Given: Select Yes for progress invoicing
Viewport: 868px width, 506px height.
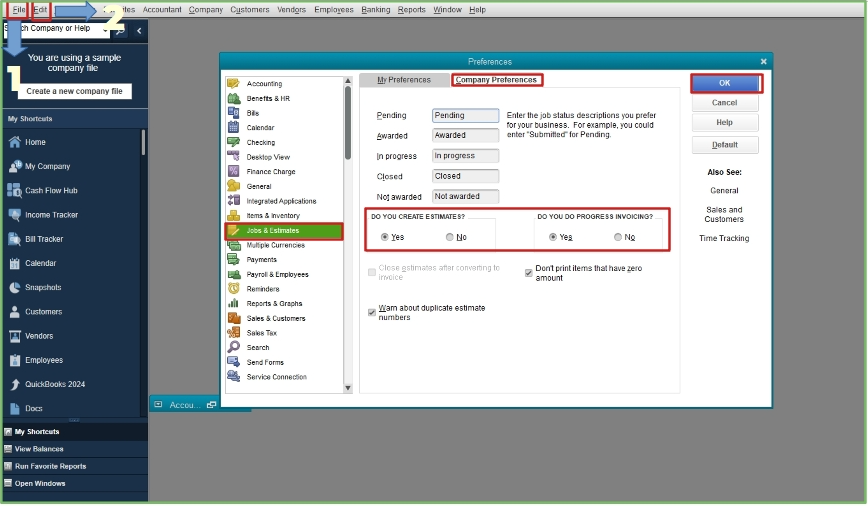Looking at the screenshot, I should pos(552,237).
